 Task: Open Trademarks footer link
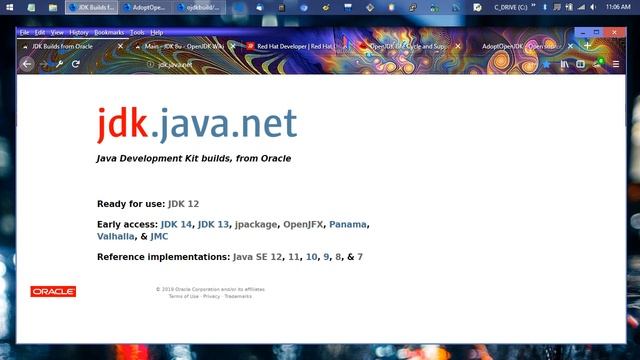point(238,296)
